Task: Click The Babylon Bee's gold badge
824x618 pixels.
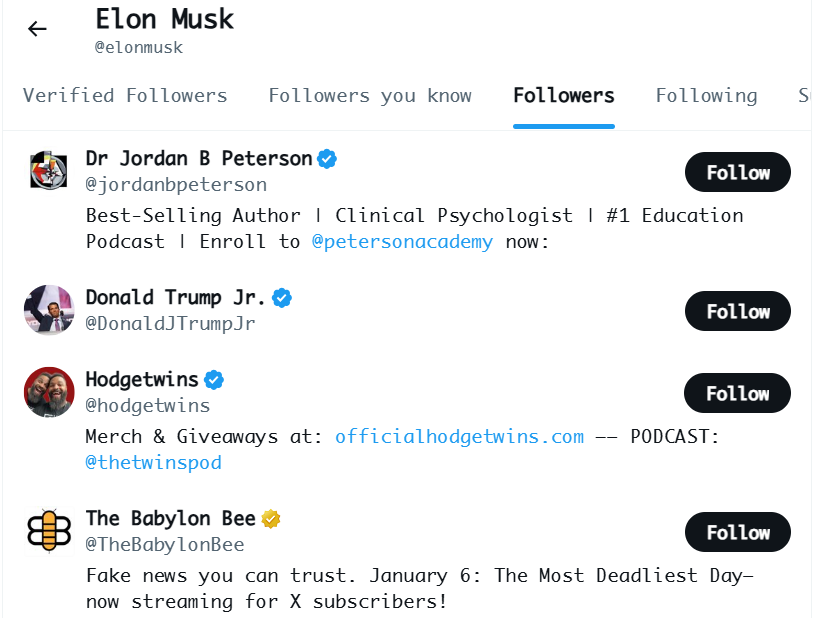Action: click(271, 518)
